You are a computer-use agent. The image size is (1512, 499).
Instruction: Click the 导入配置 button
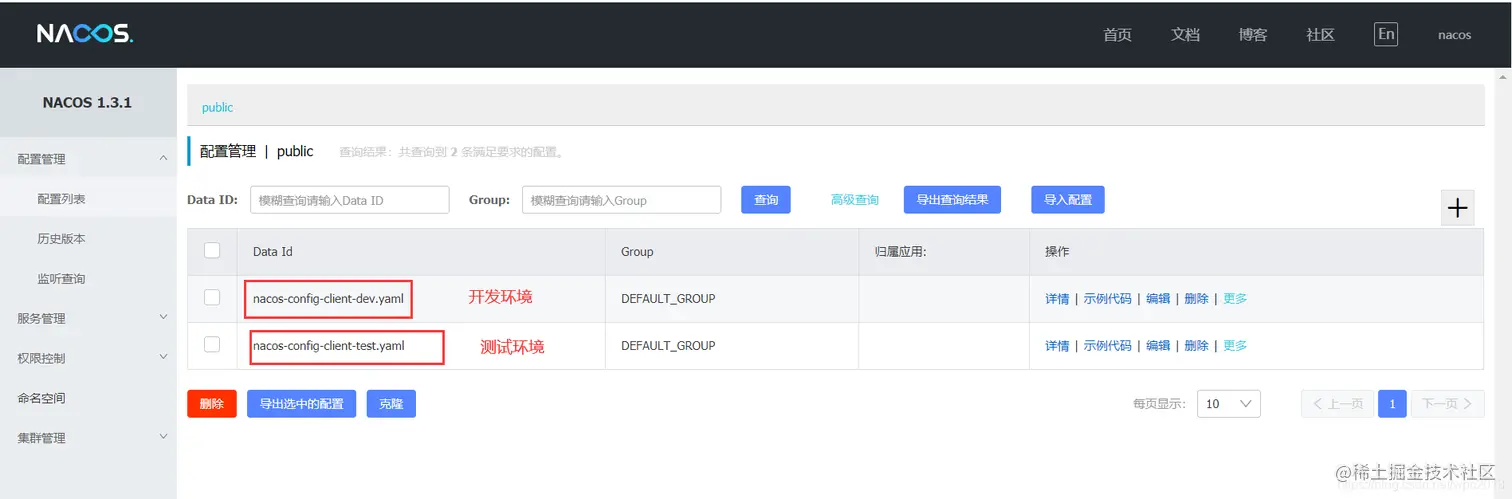click(x=1068, y=200)
